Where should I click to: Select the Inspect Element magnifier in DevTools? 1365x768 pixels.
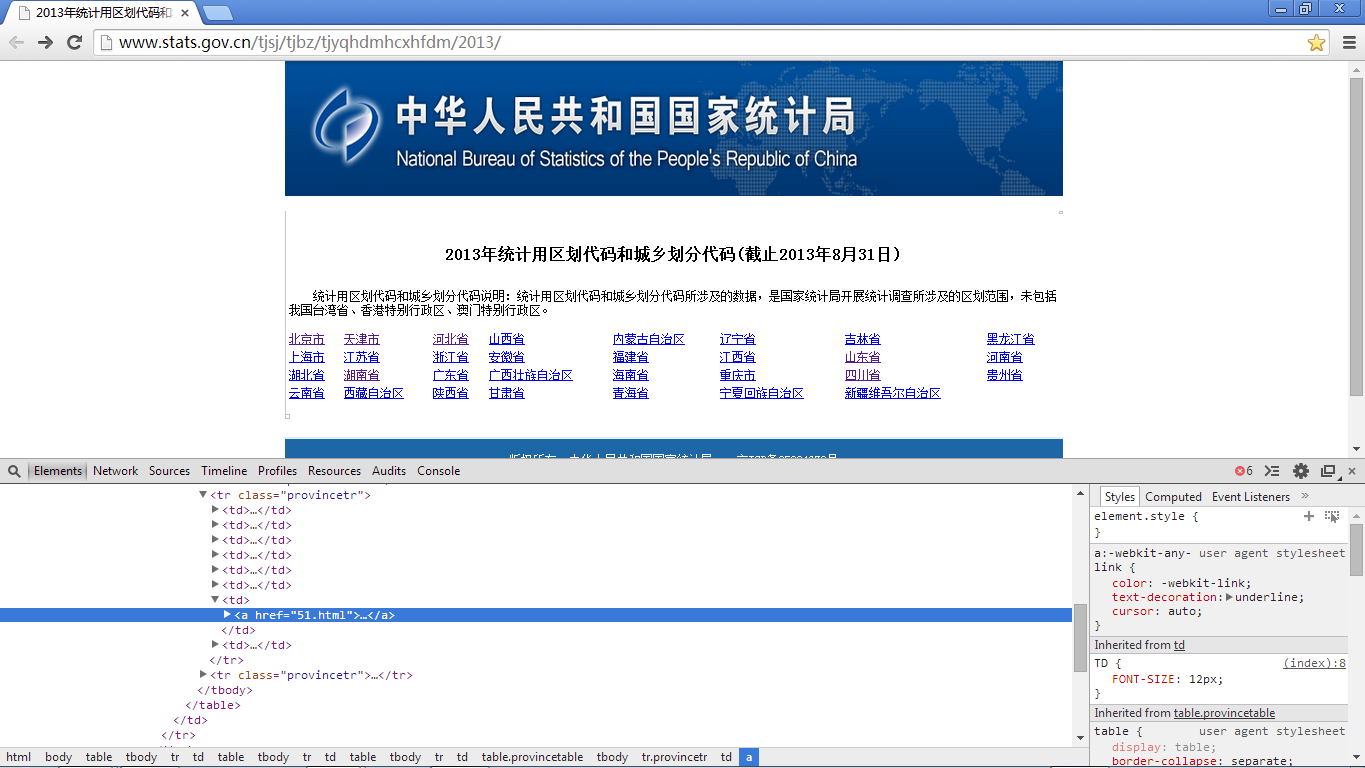click(x=14, y=470)
